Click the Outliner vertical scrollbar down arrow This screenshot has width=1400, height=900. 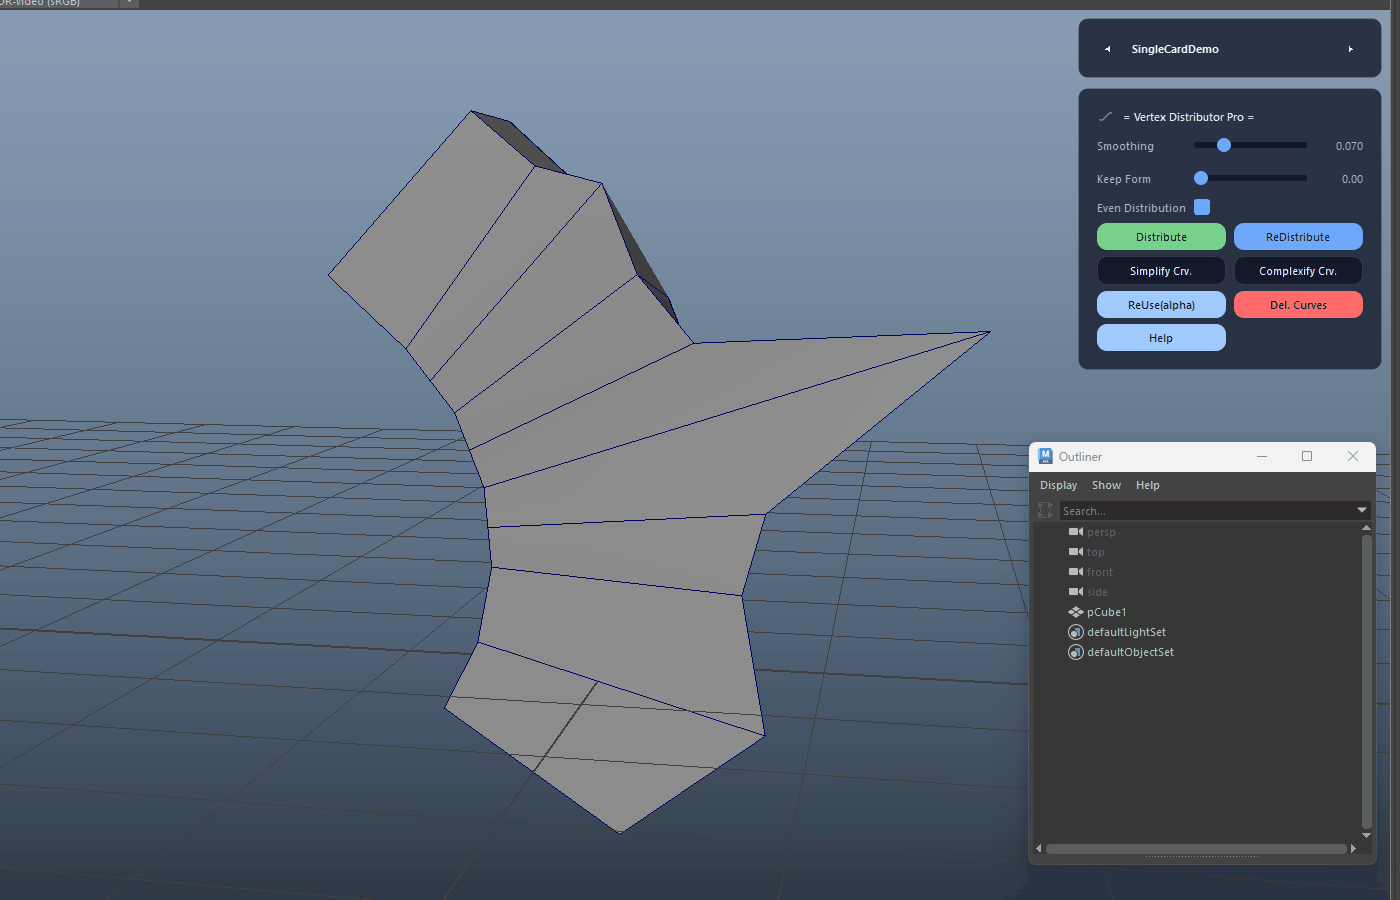point(1366,835)
